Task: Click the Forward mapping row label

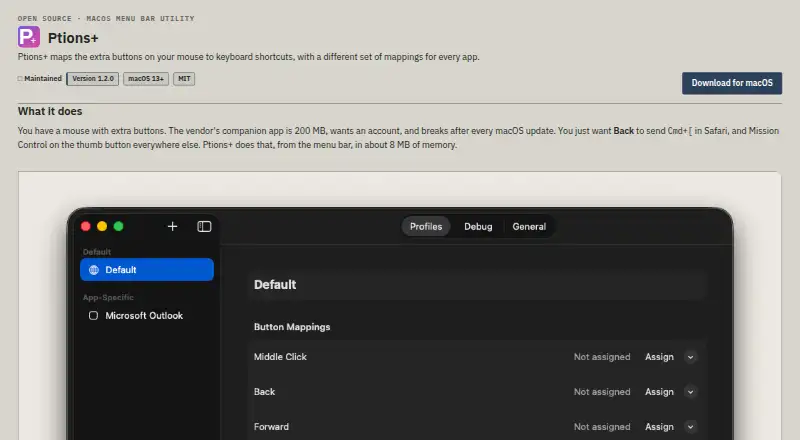Action: pyautogui.click(x=271, y=426)
